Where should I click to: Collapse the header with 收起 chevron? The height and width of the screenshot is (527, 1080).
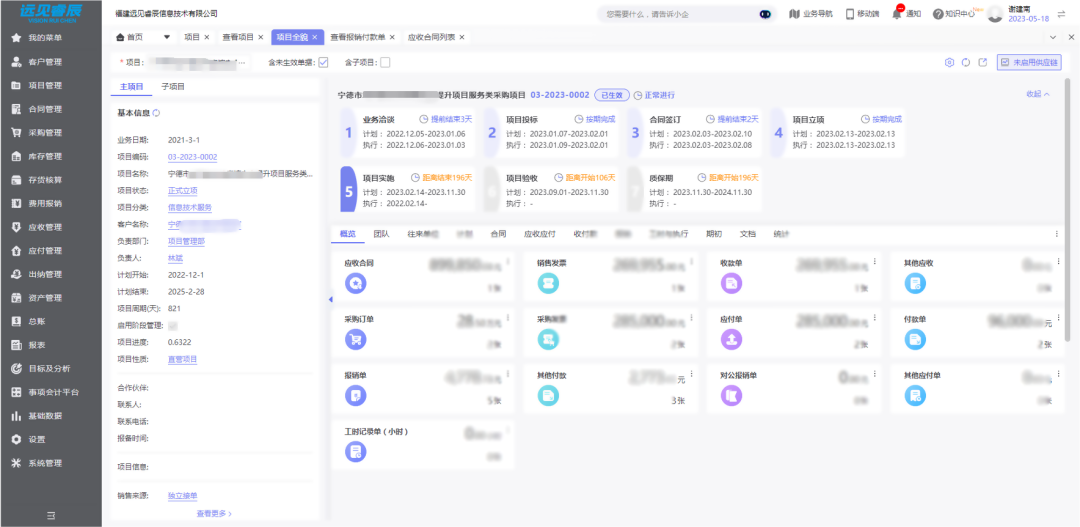(x=1038, y=94)
